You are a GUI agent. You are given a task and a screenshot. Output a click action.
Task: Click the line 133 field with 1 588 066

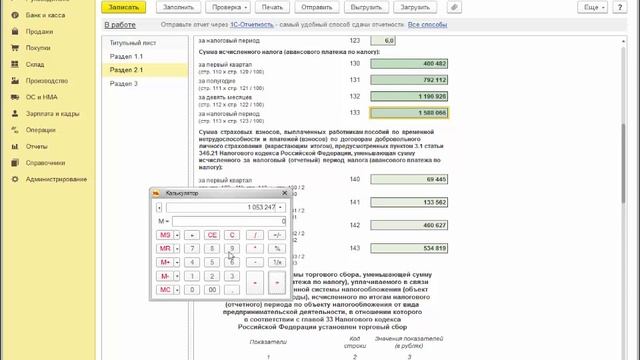coord(409,113)
